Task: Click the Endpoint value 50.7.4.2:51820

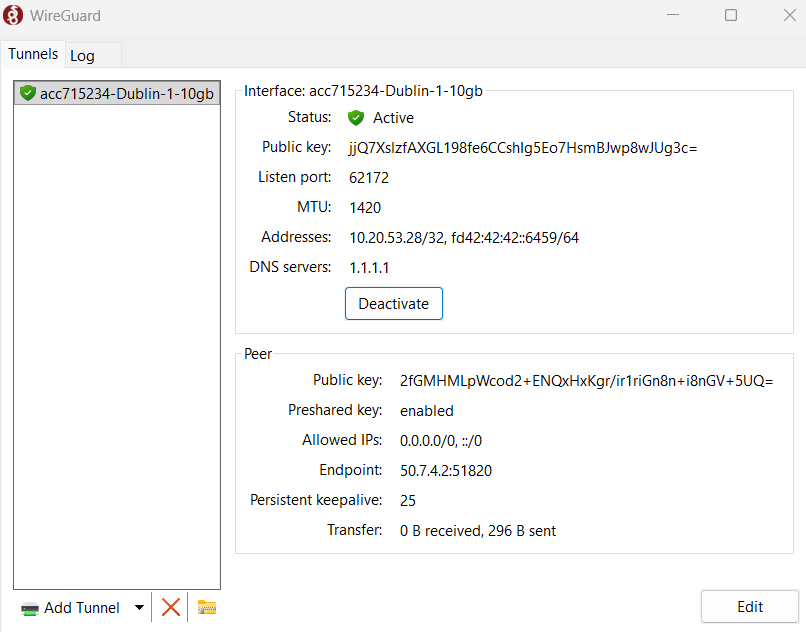Action: click(x=446, y=471)
